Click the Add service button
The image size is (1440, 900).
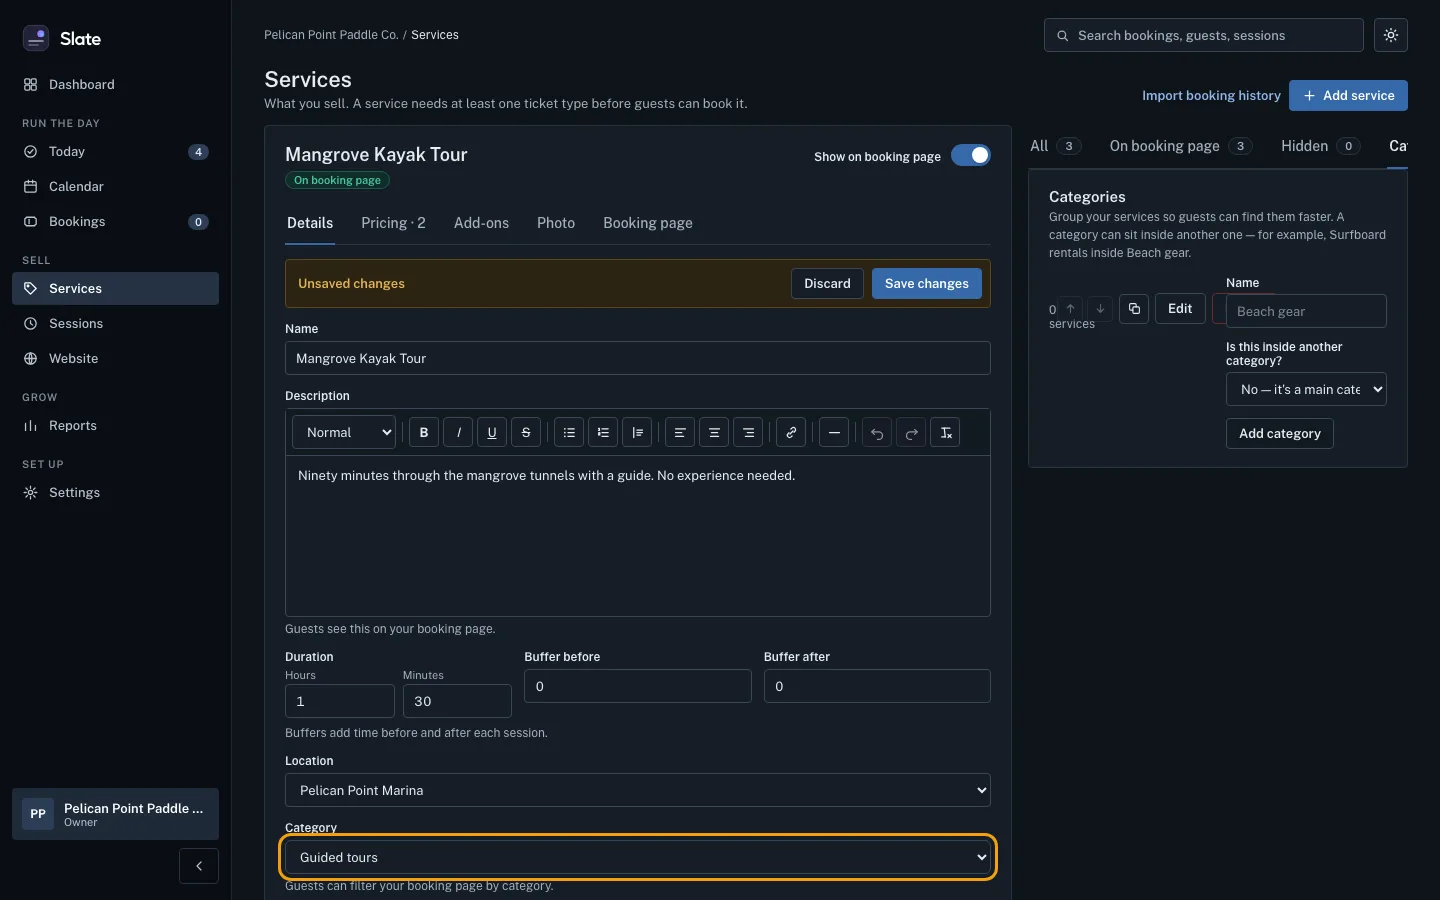[x=1348, y=95]
